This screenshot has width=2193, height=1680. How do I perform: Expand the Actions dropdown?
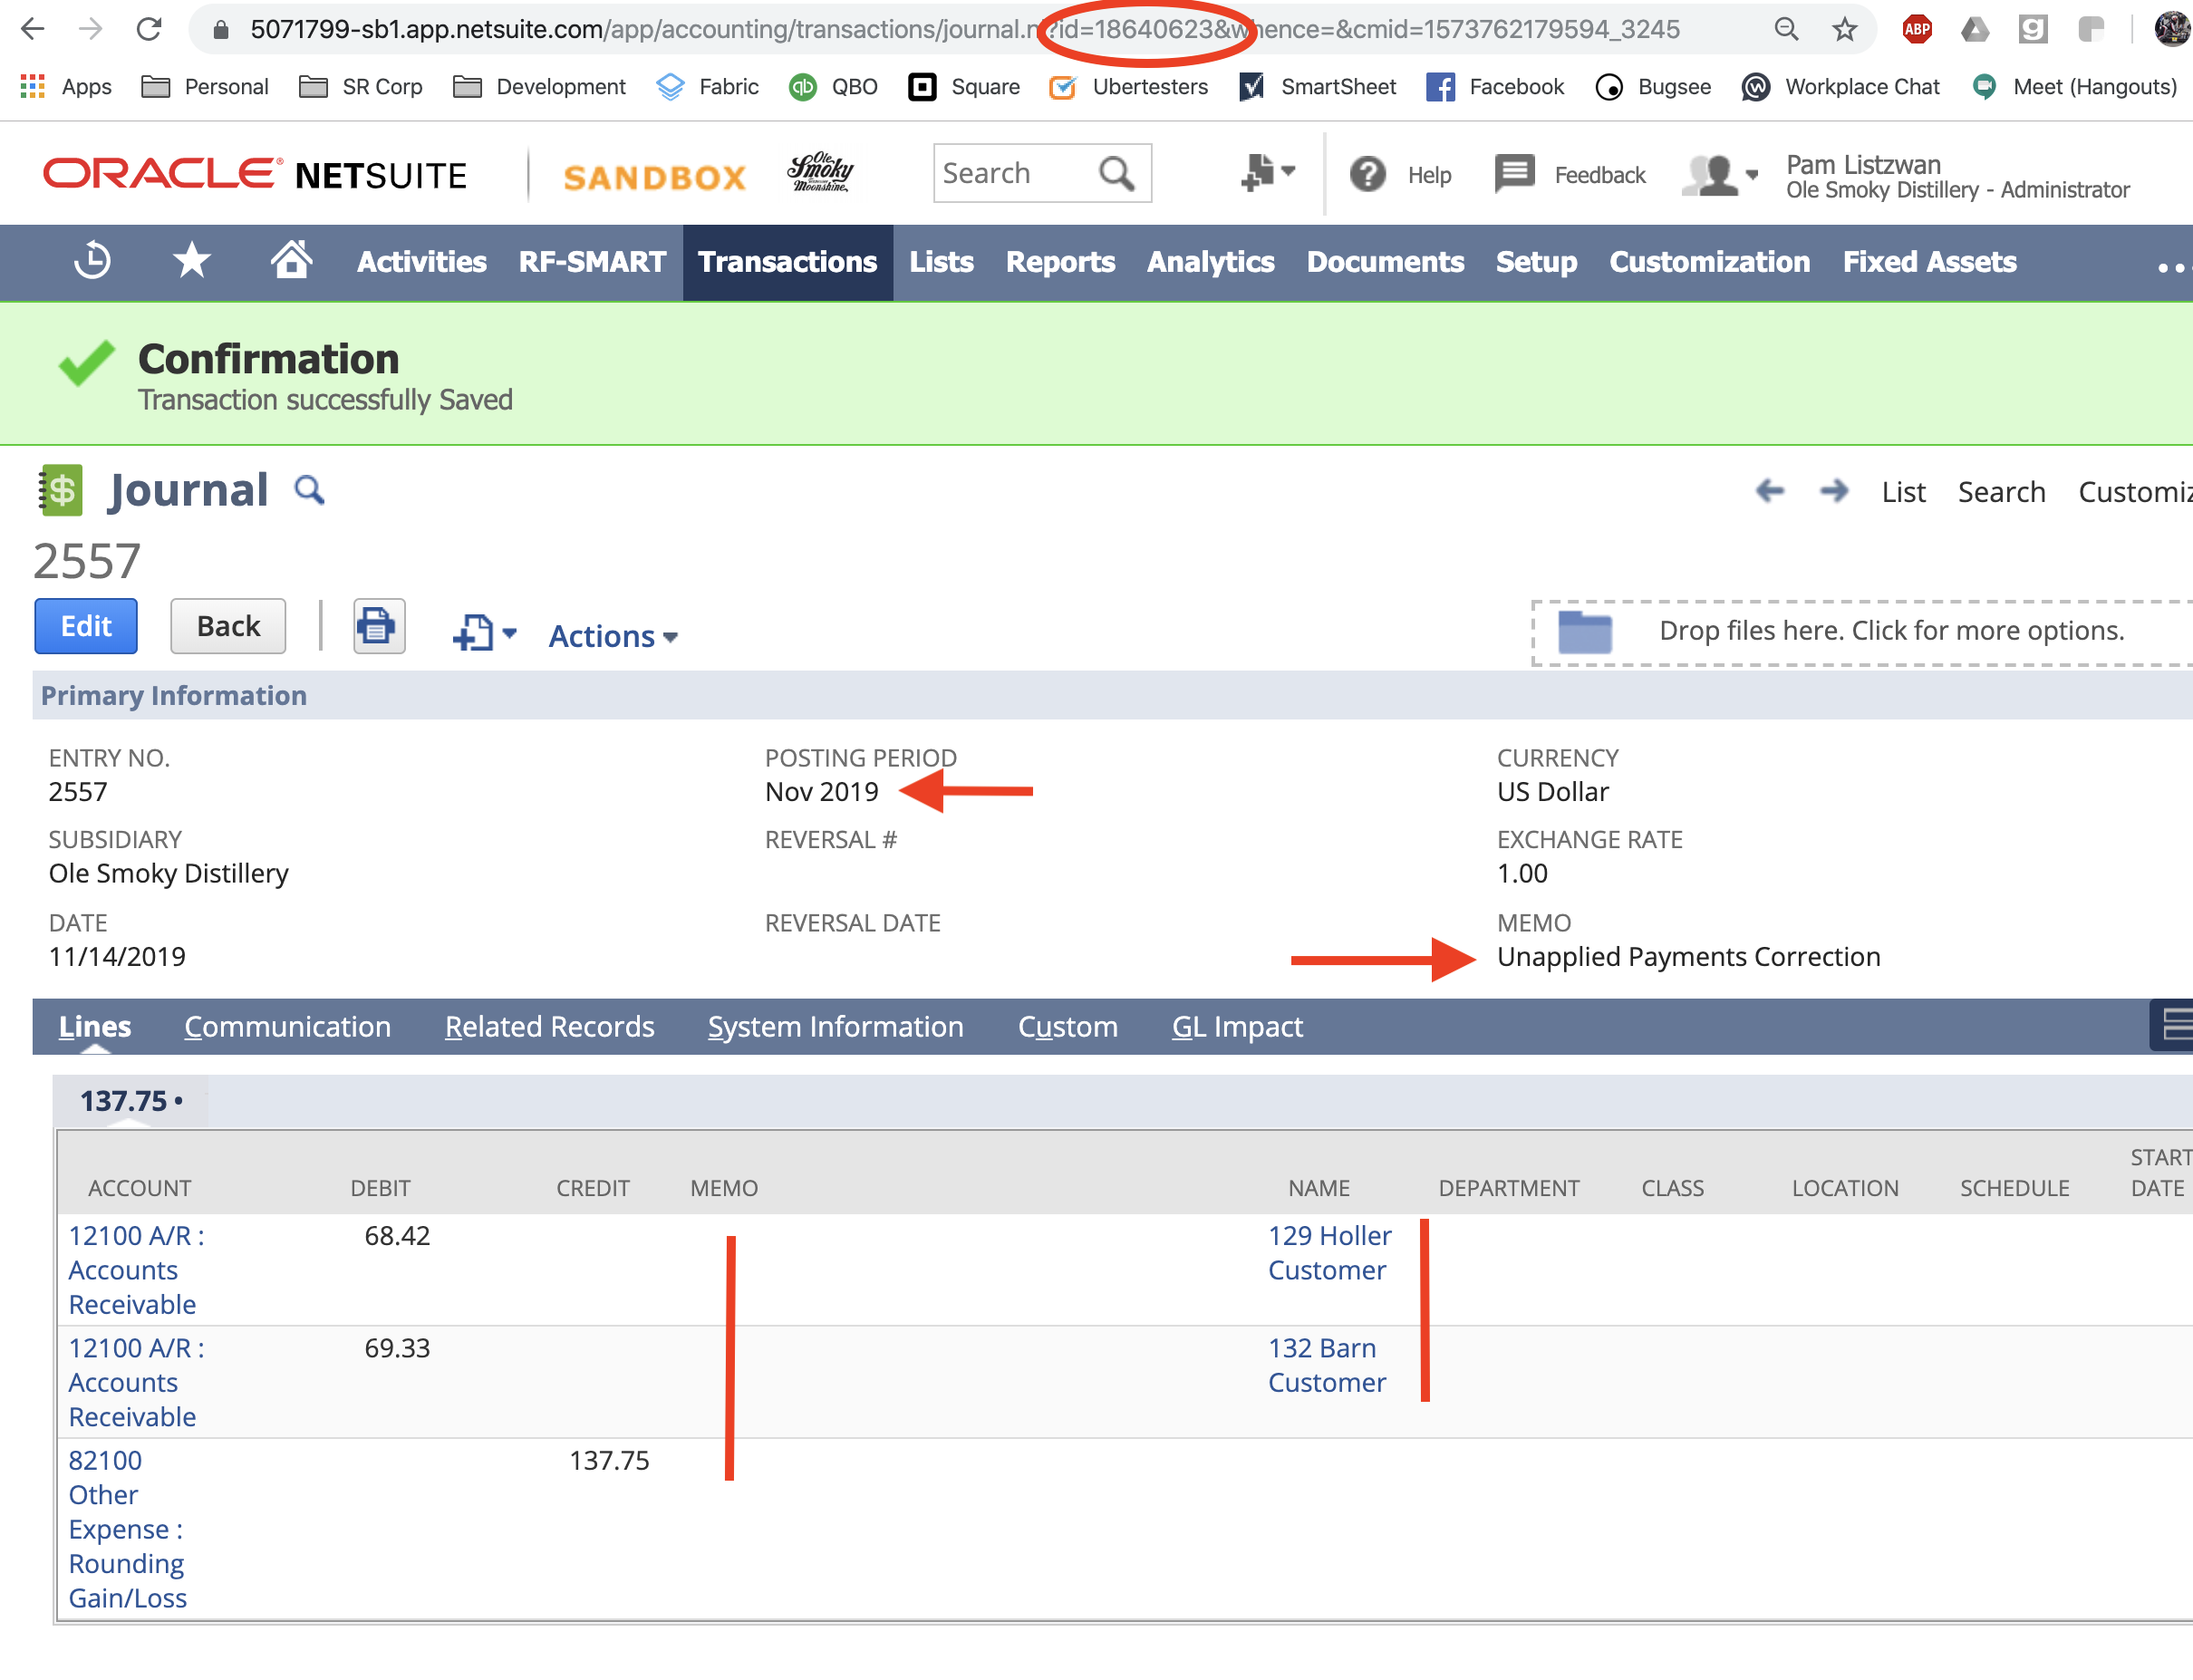(x=613, y=636)
